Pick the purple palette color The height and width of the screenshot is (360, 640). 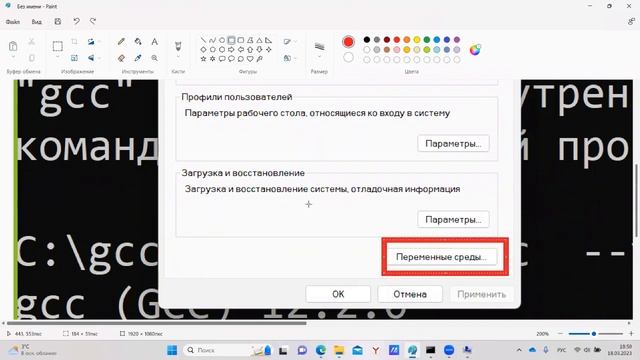click(457, 40)
